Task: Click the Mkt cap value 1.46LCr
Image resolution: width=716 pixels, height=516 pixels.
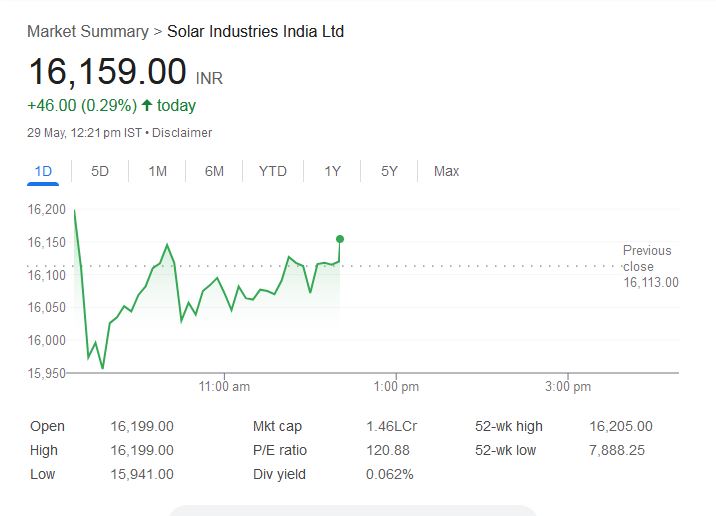Action: point(392,426)
